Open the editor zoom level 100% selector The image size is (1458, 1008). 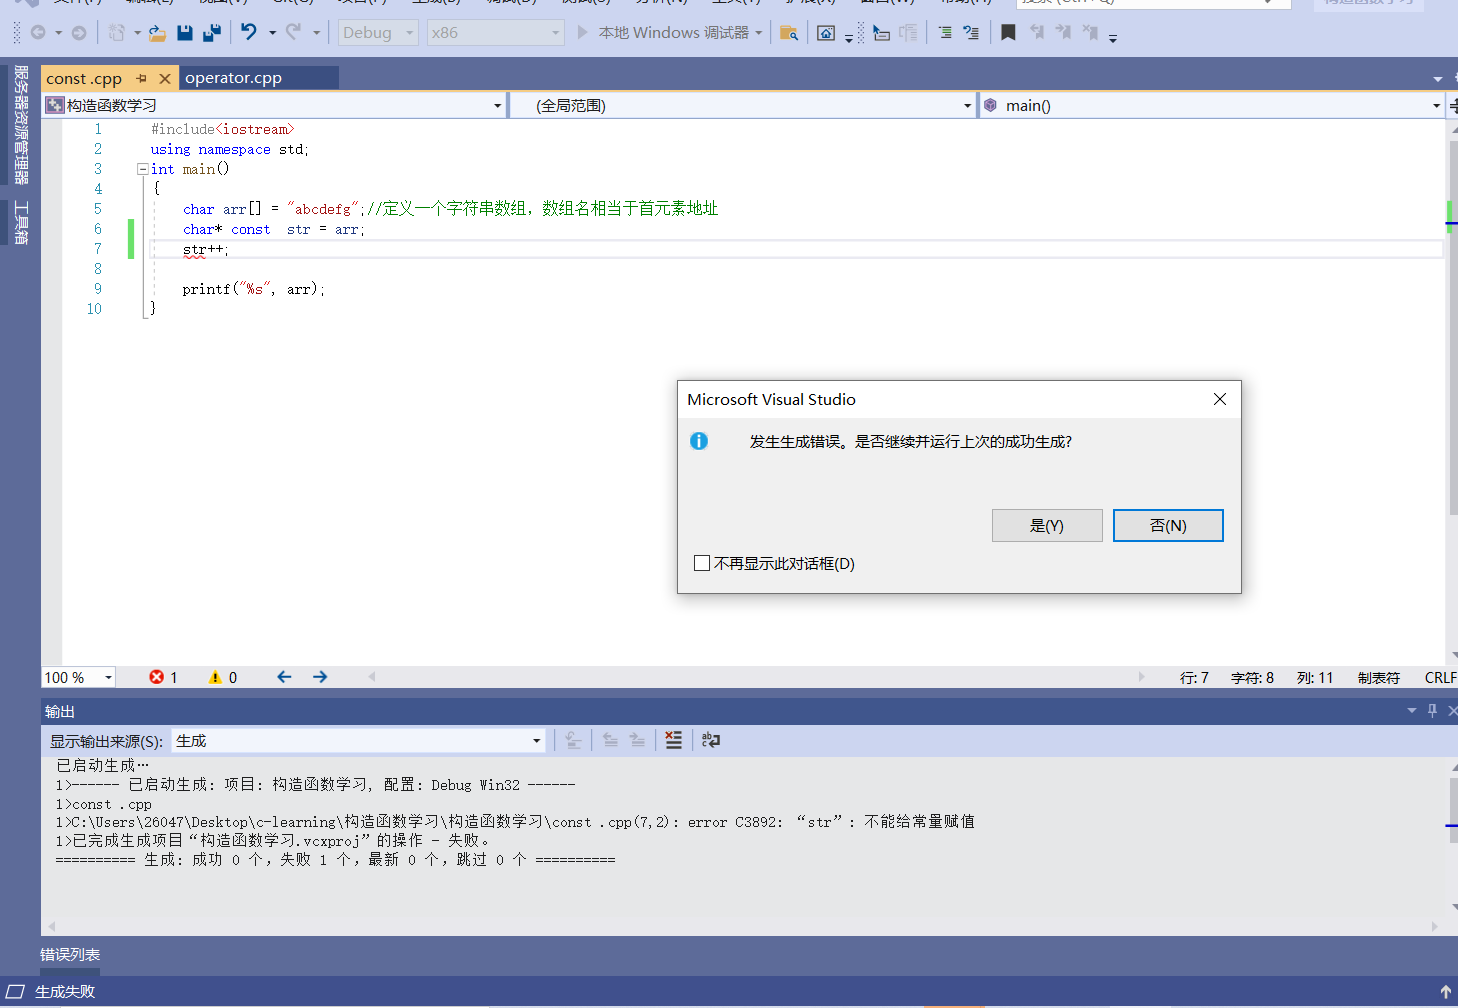(x=76, y=677)
